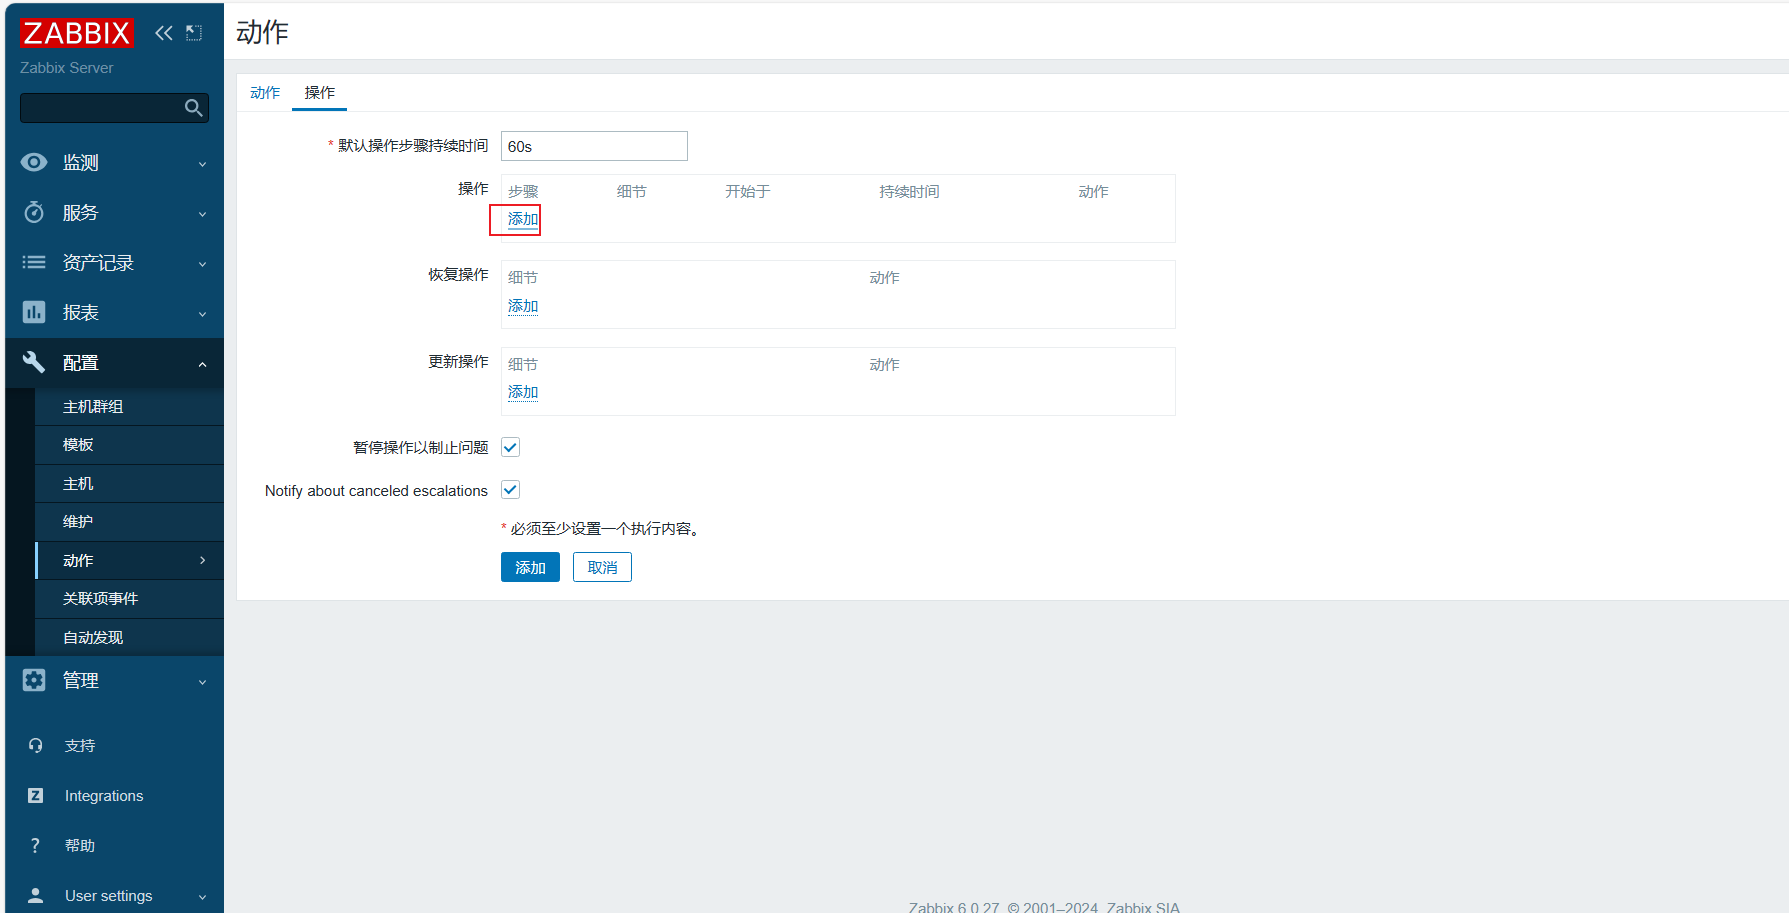Click the bar chart icon for 报表

[x=34, y=312]
